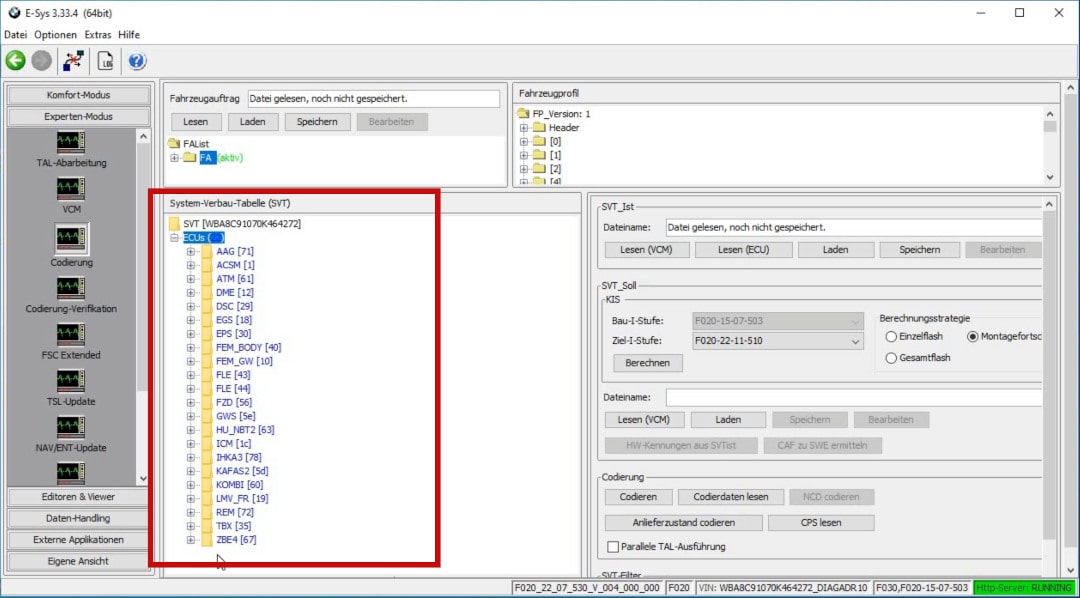Click the connection plug toolbar icon
Screen dimensions: 1080x598
[73, 61]
